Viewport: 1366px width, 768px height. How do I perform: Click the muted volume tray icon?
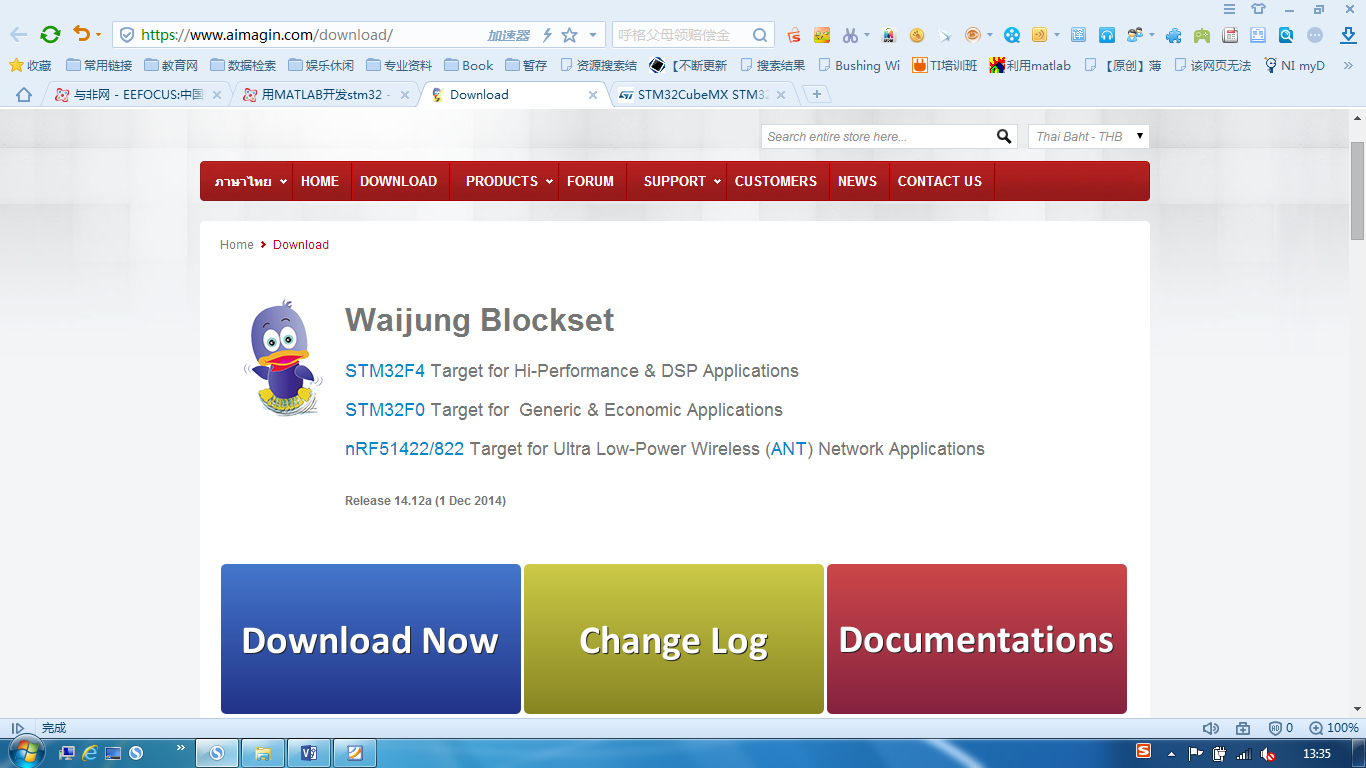pos(1268,754)
